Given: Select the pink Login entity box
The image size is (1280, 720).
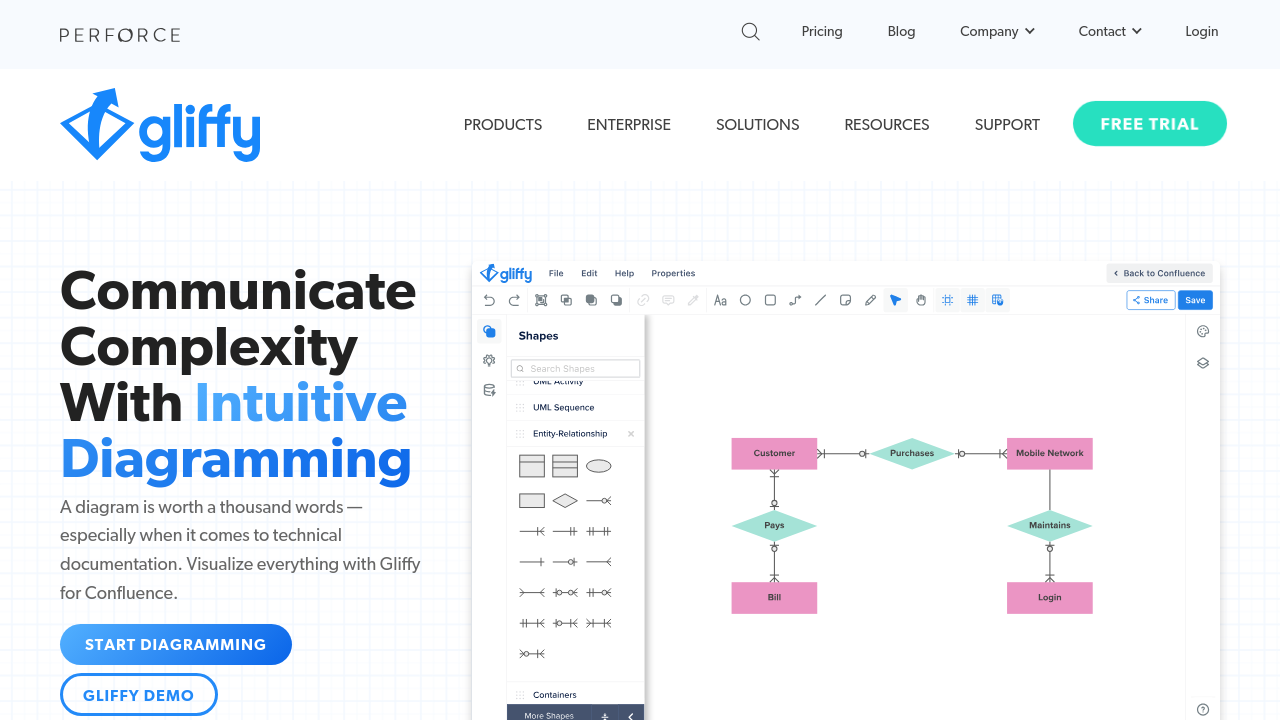Looking at the screenshot, I should point(1050,597).
